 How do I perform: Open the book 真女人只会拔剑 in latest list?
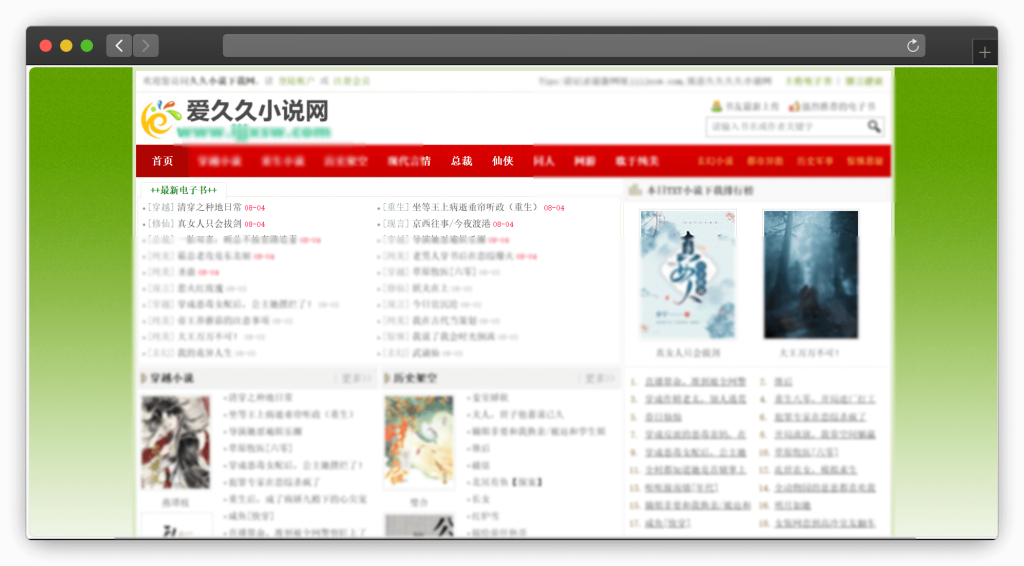click(x=210, y=224)
